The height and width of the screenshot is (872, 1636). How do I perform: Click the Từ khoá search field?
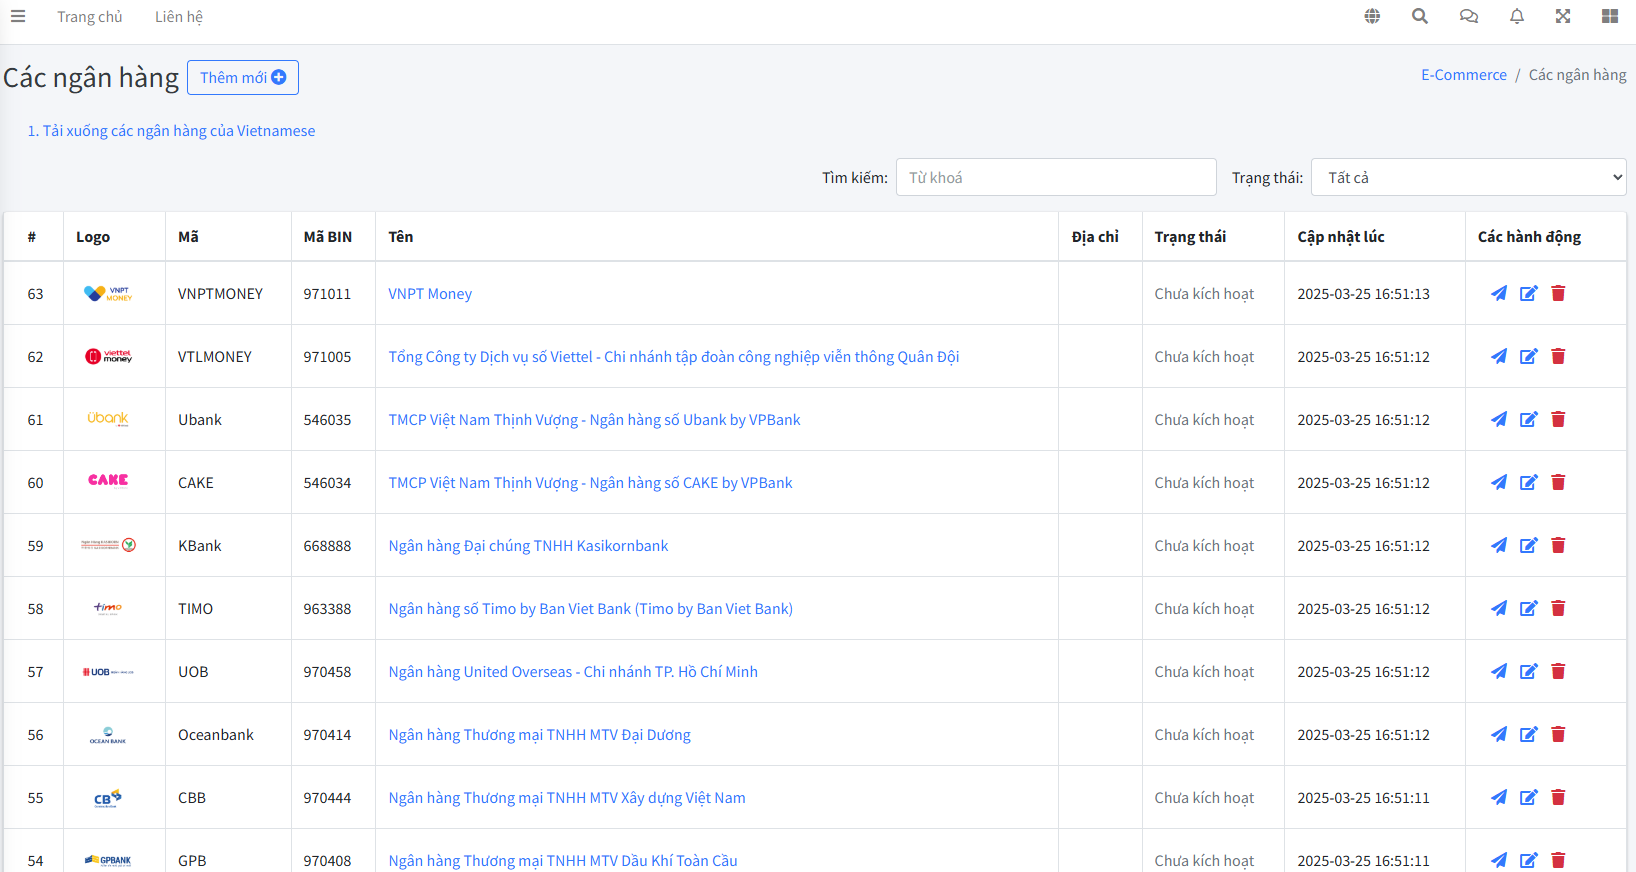click(x=1056, y=177)
